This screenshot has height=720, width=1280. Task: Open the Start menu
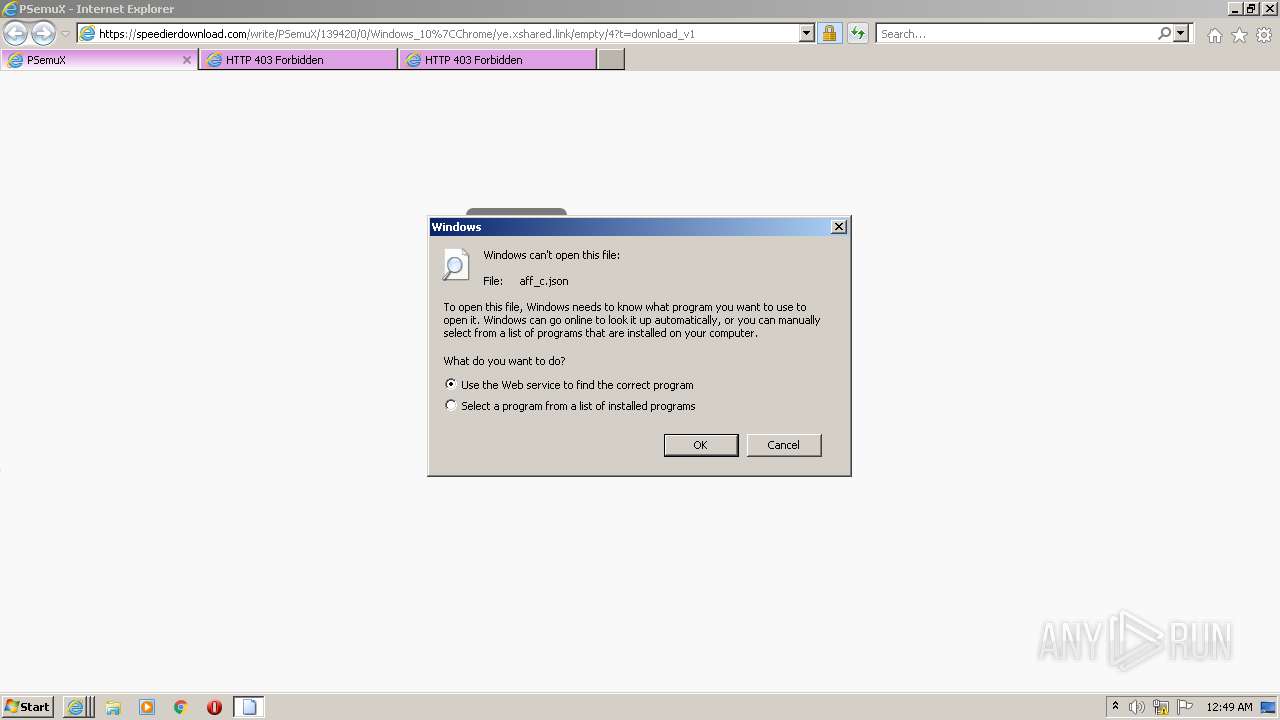point(27,706)
